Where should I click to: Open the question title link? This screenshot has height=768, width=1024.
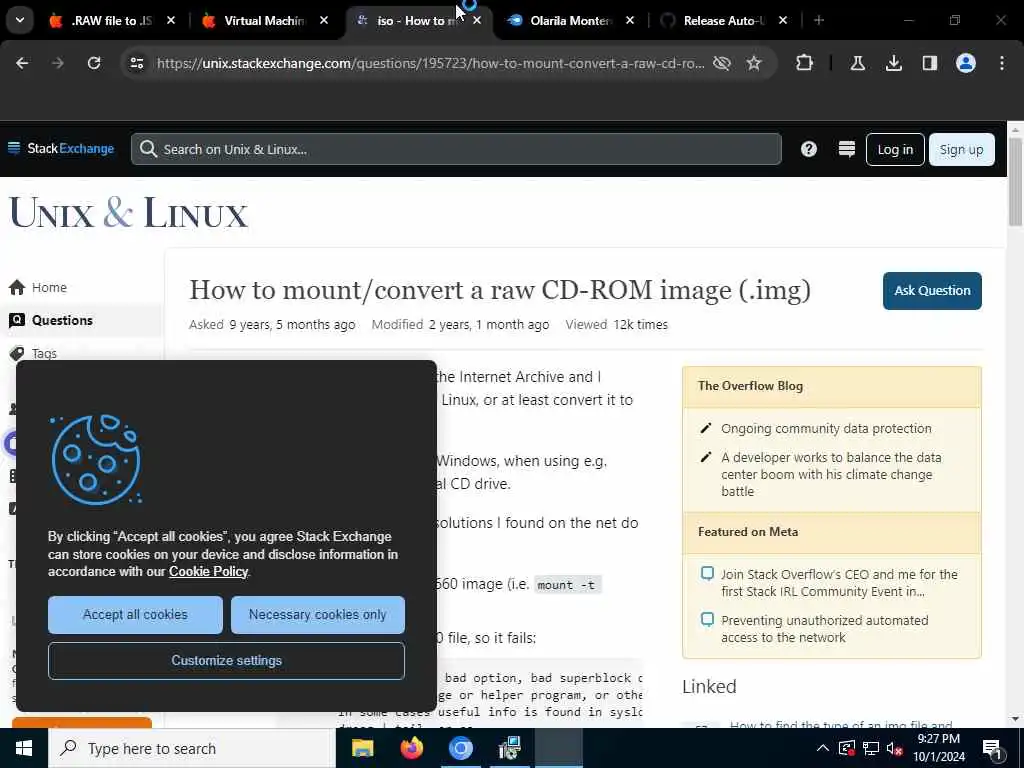pyautogui.click(x=500, y=289)
